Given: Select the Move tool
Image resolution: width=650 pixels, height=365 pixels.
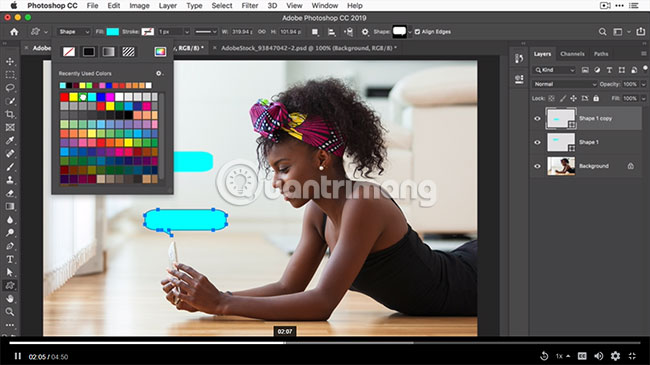Looking at the screenshot, I should (x=10, y=61).
